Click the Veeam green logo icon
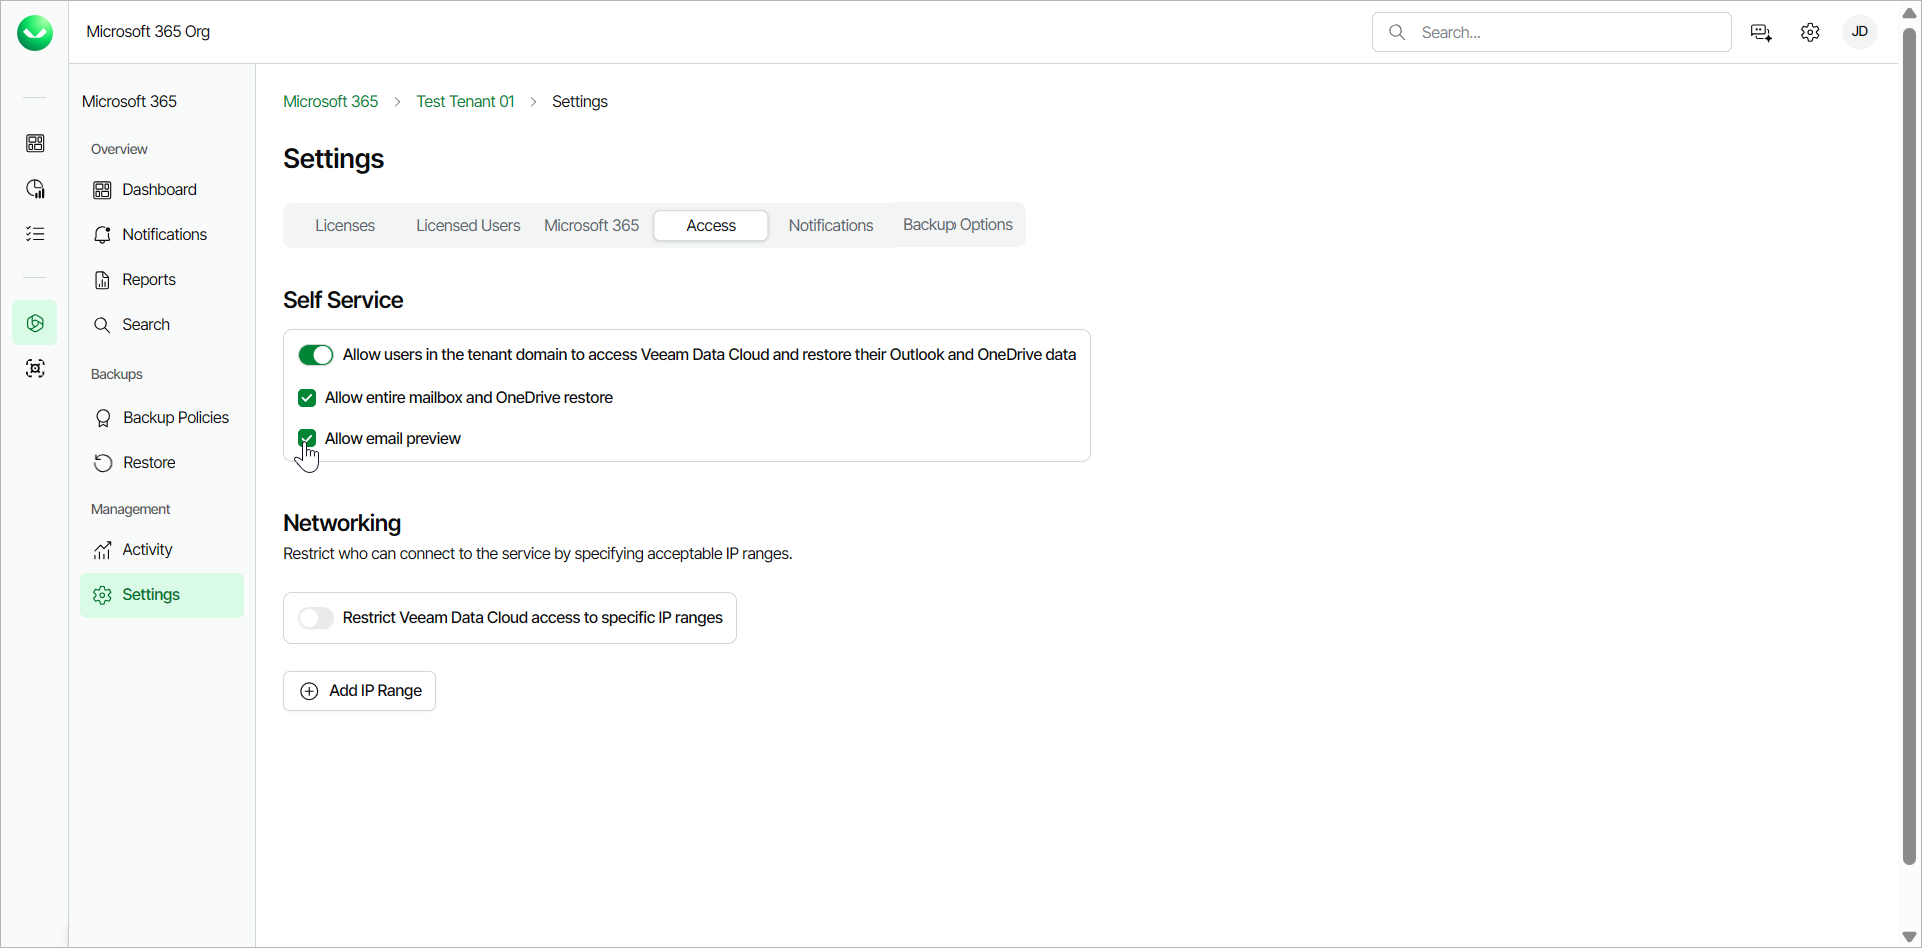This screenshot has width=1922, height=948. (x=35, y=33)
